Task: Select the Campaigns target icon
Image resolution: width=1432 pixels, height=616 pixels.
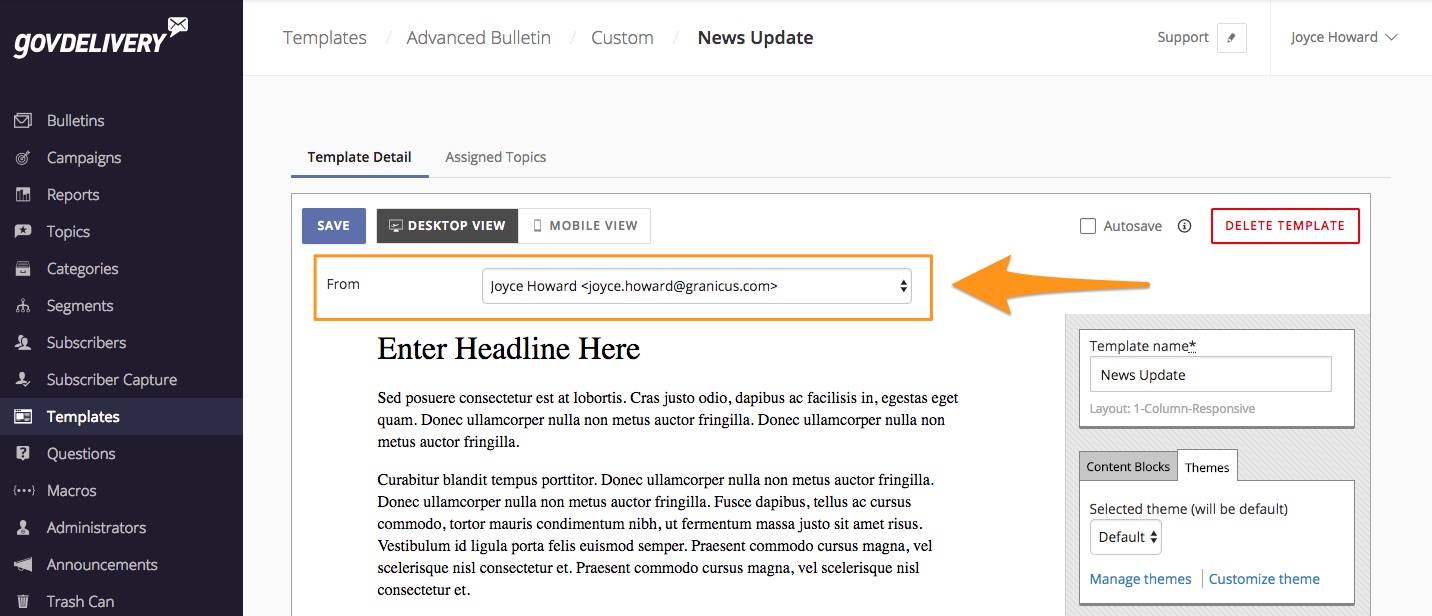Action: point(25,157)
